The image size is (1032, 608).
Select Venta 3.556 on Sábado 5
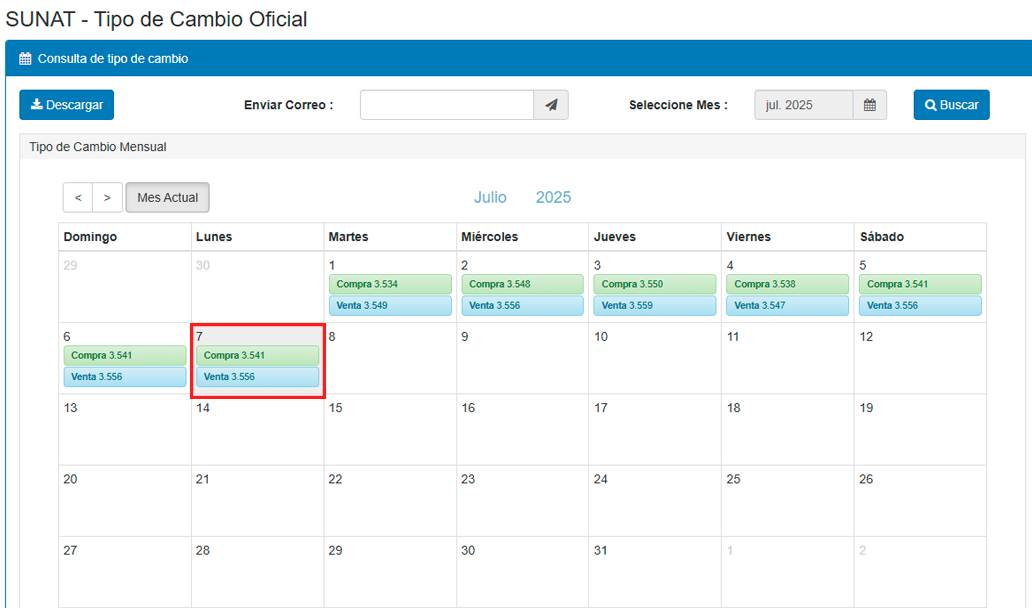[920, 305]
